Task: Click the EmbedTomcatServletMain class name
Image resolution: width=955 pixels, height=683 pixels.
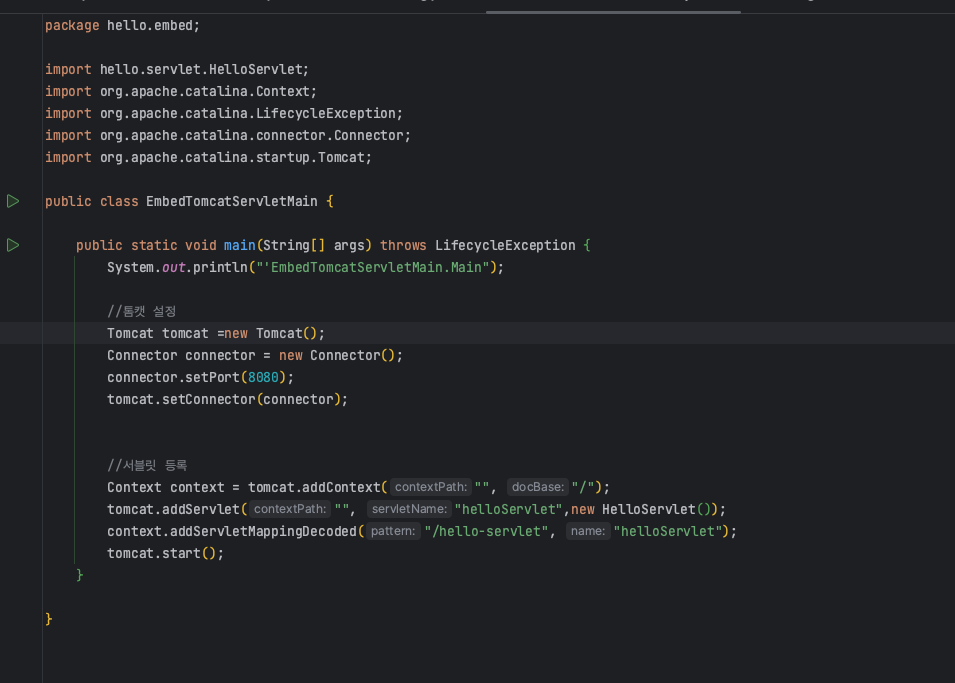Action: pyautogui.click(x=231, y=201)
